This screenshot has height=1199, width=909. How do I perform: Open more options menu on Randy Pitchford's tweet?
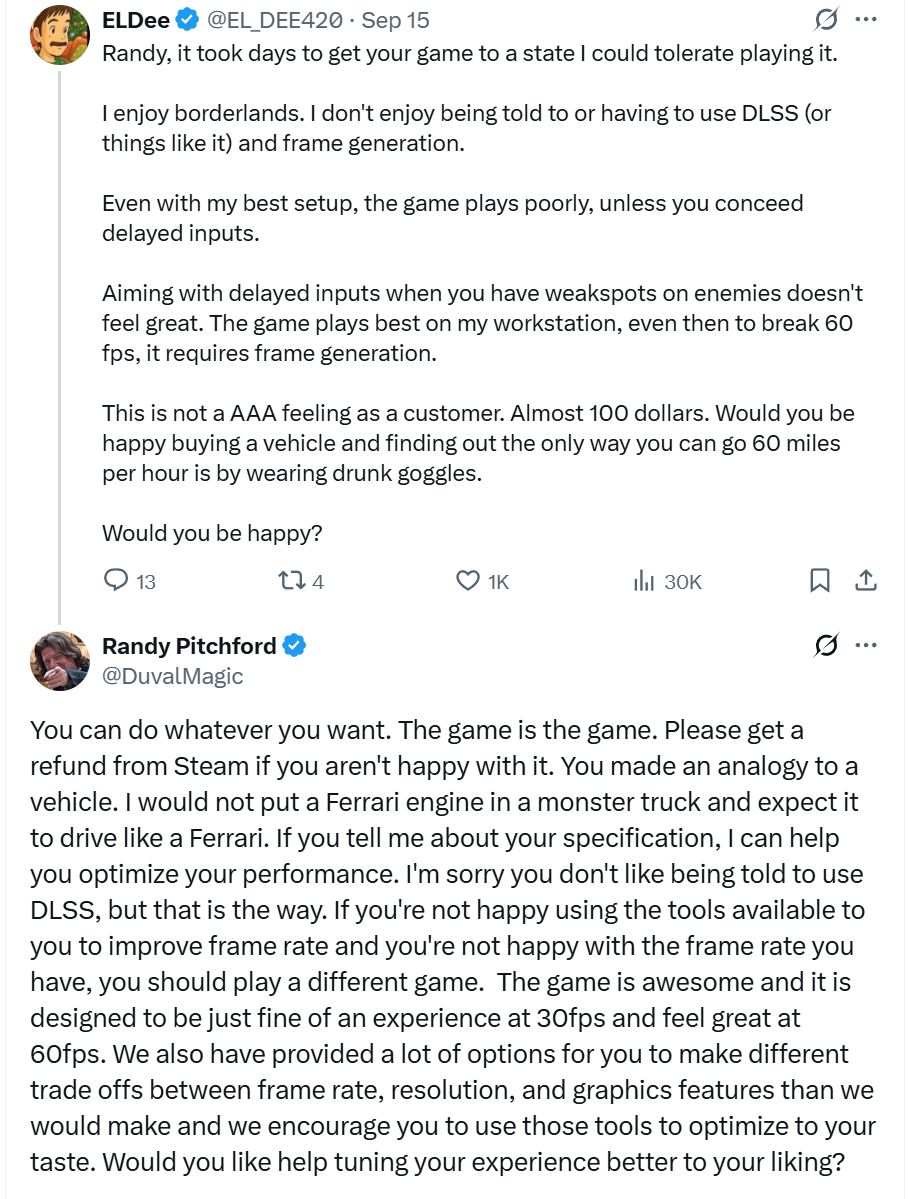click(x=866, y=645)
